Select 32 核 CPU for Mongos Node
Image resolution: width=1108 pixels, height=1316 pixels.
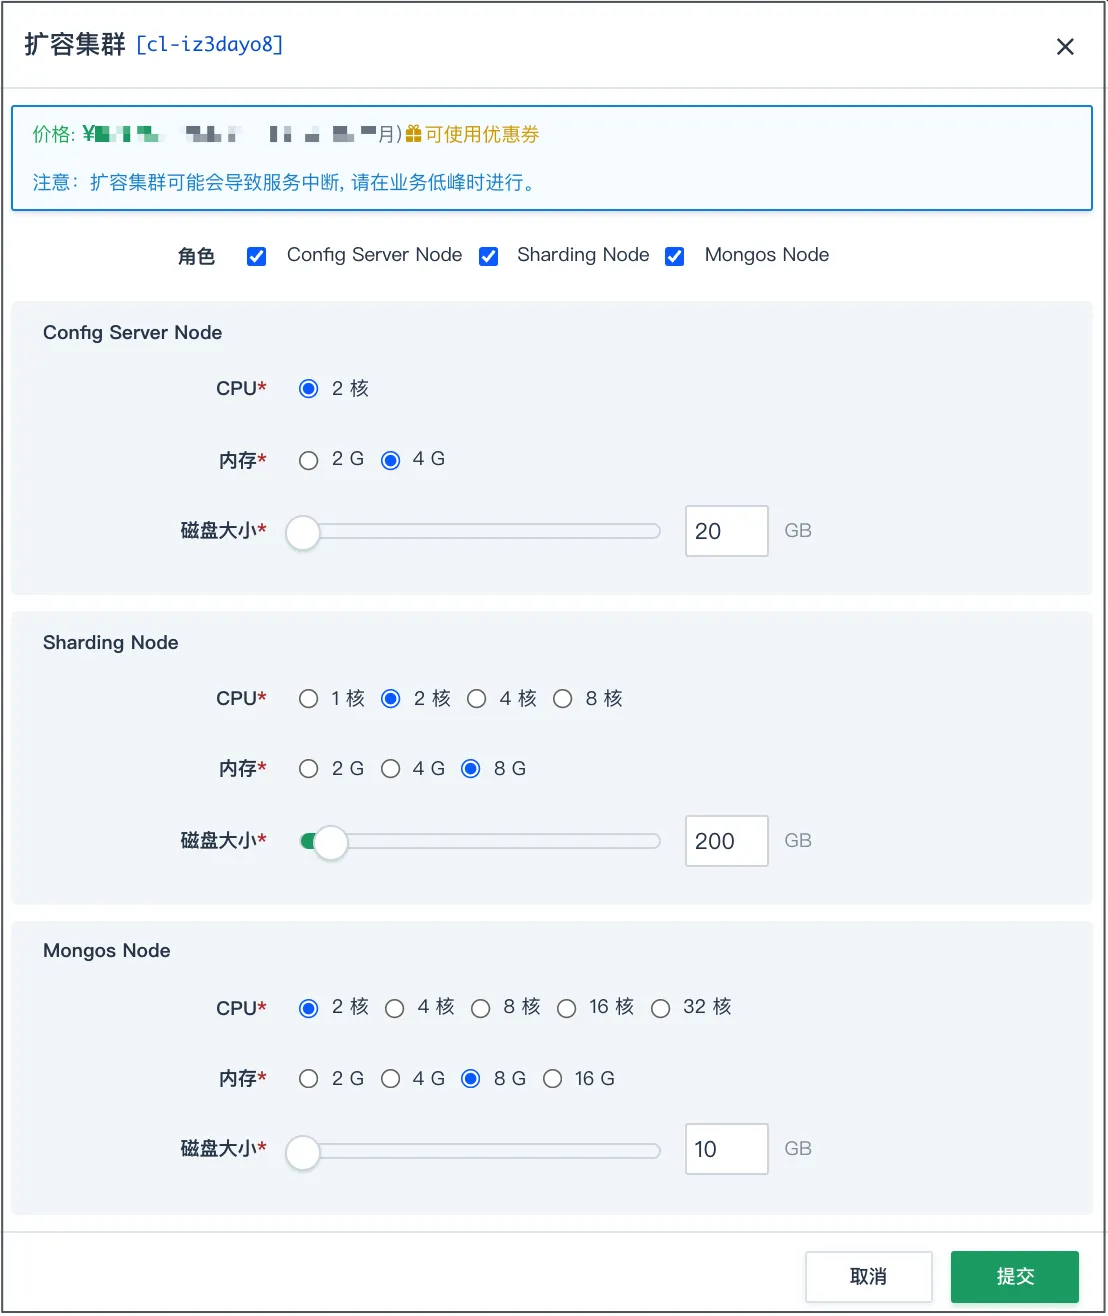click(661, 1009)
